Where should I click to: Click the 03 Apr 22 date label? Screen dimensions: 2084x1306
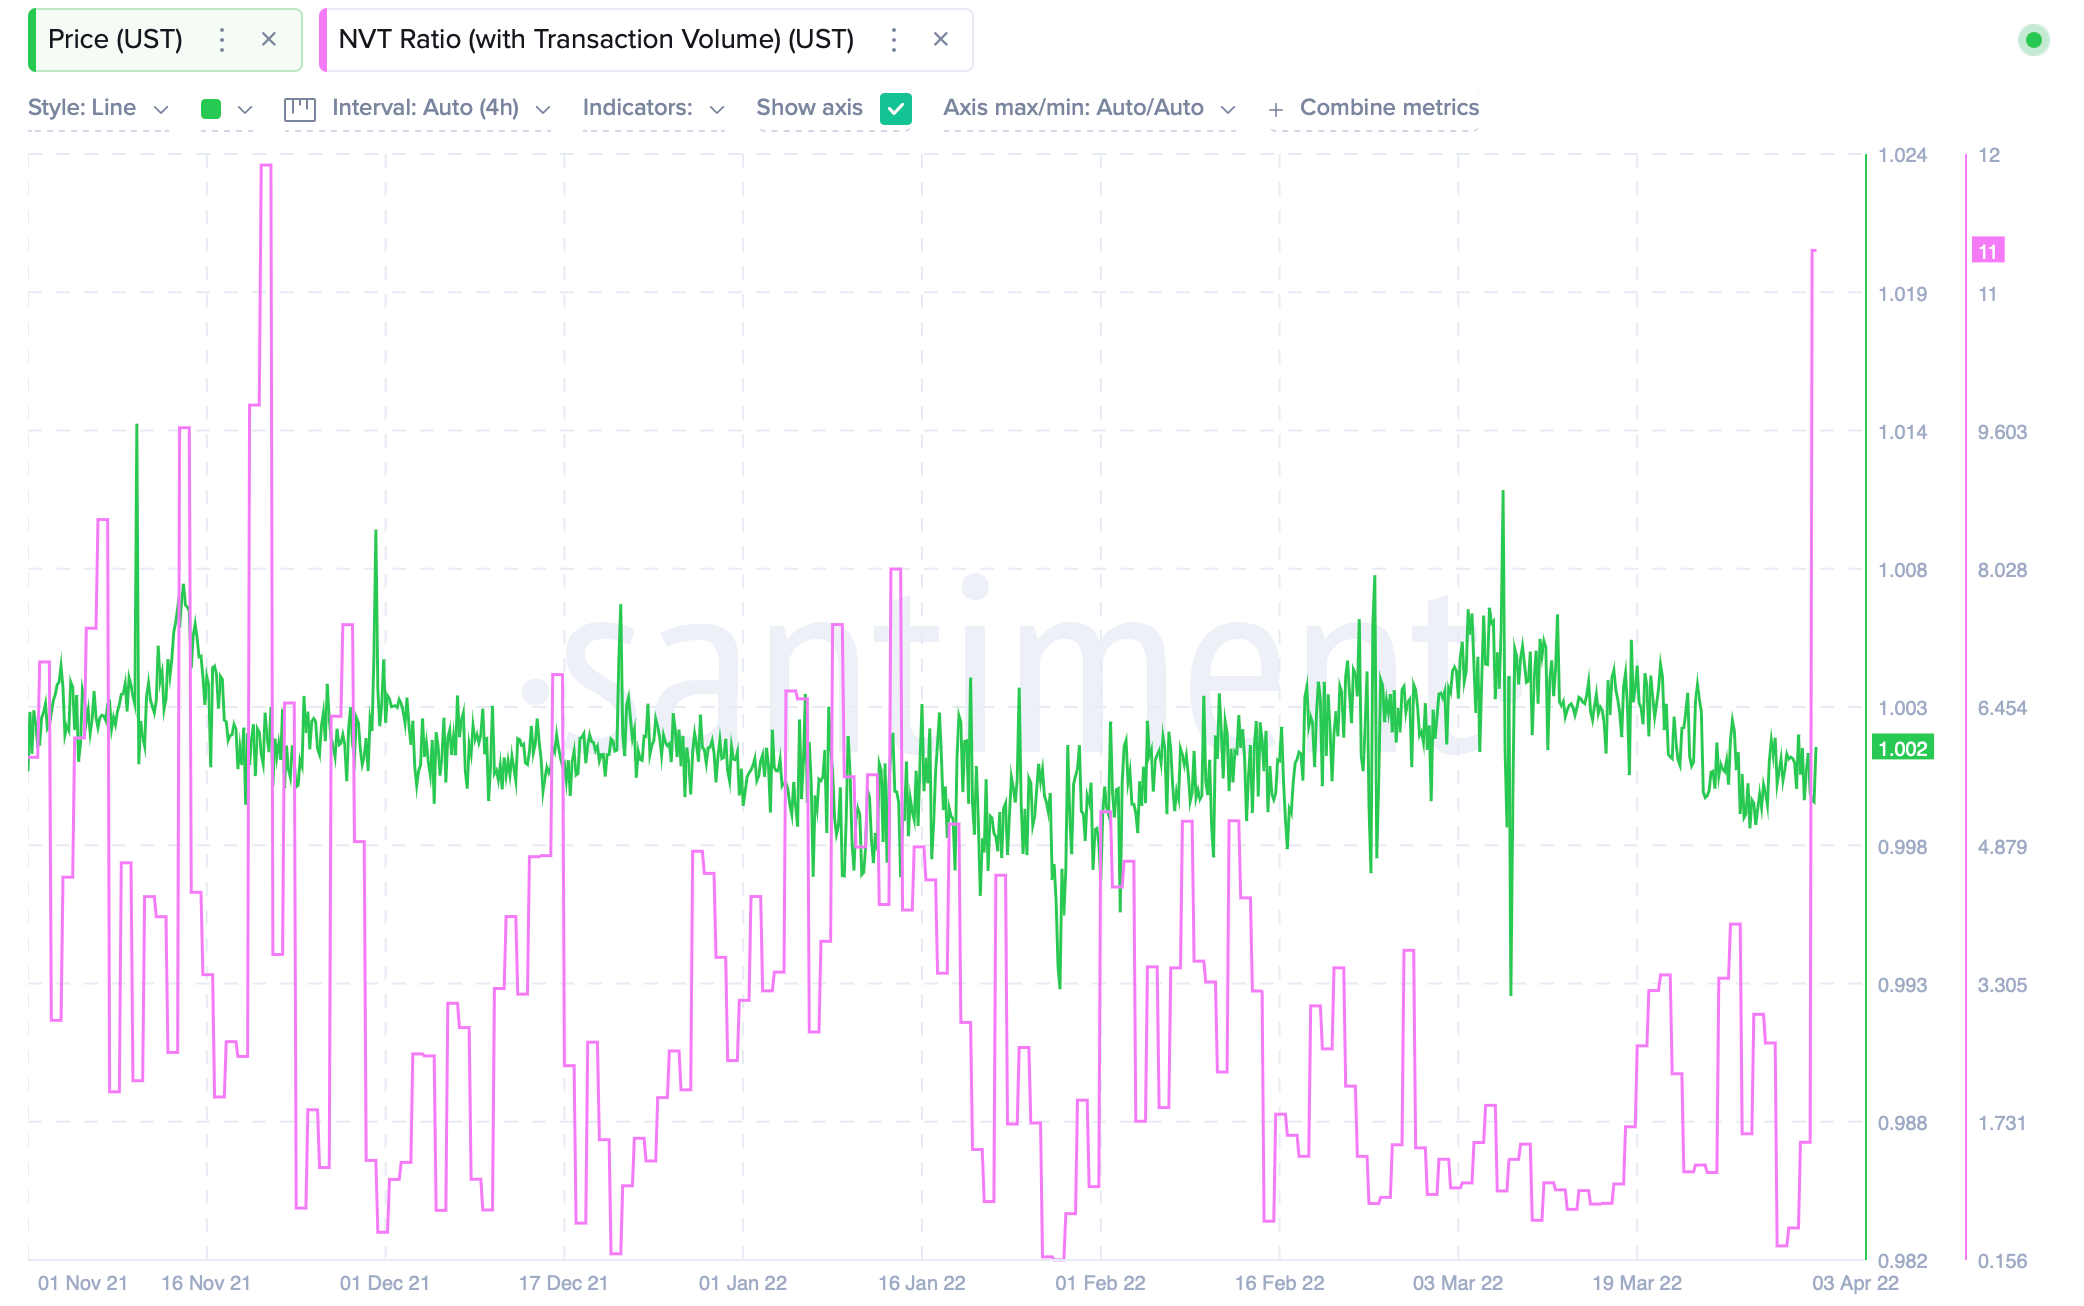(x=1855, y=1283)
